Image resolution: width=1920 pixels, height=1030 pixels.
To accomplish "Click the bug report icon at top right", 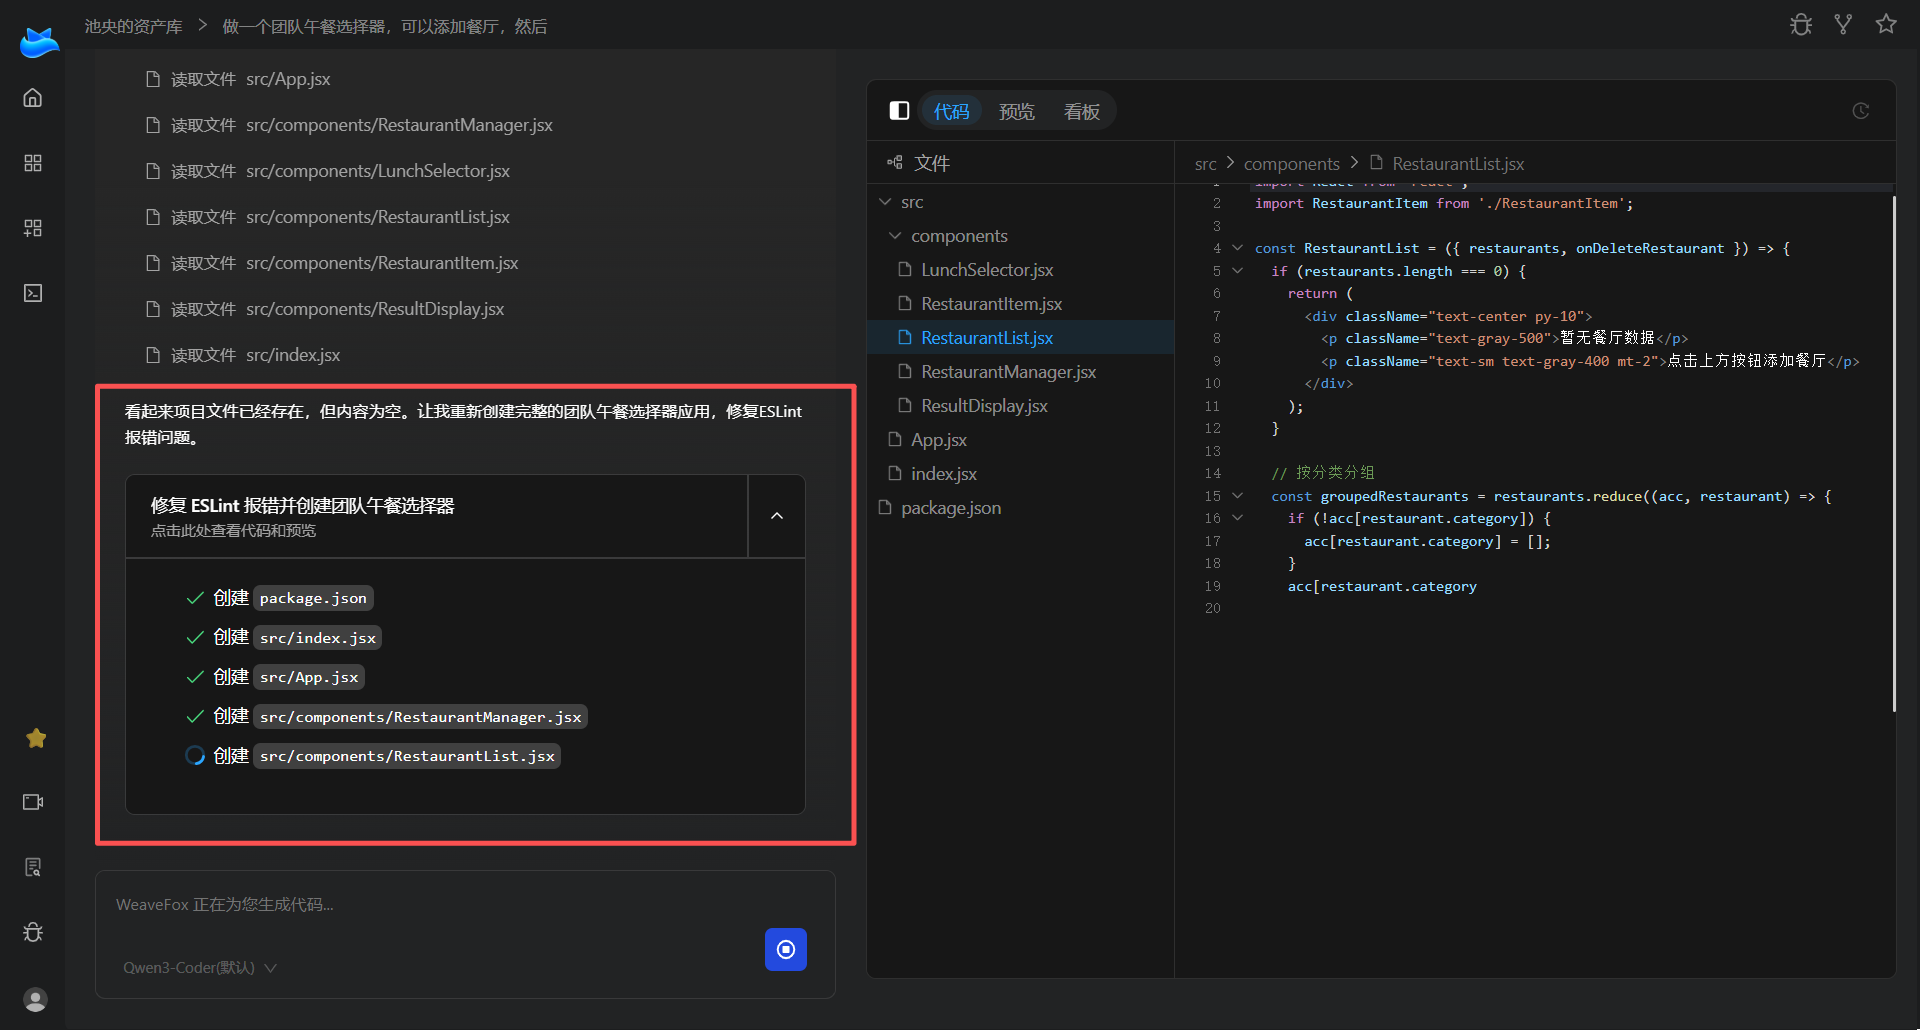I will tap(1801, 25).
